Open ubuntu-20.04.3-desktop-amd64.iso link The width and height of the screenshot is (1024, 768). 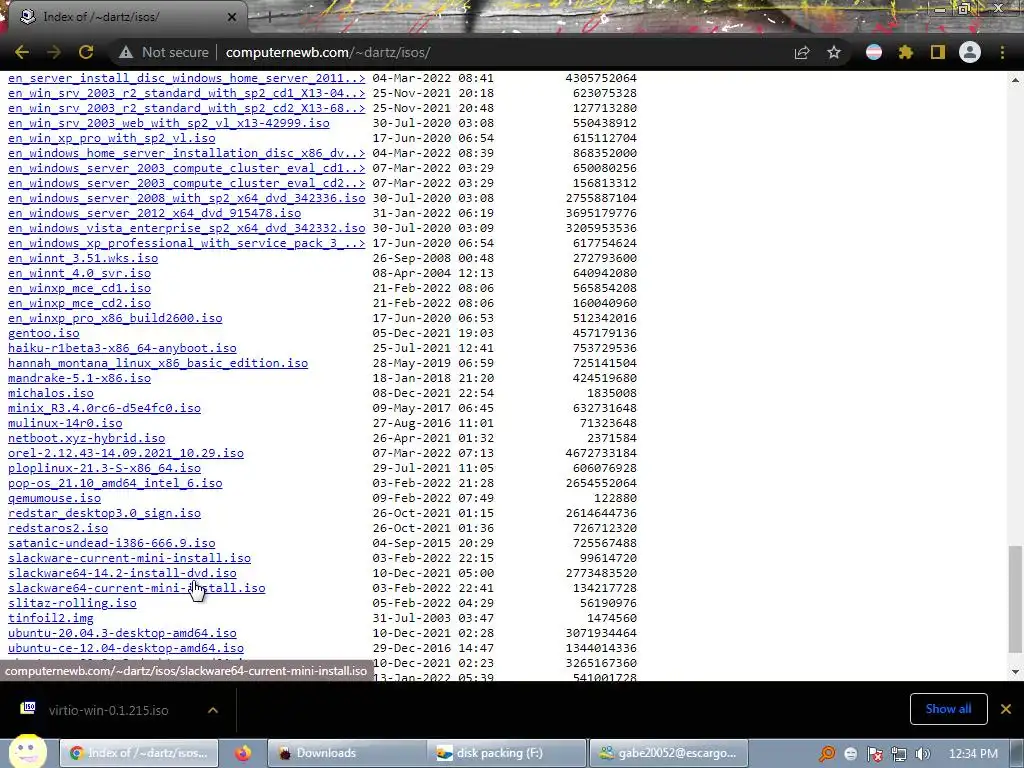point(122,633)
